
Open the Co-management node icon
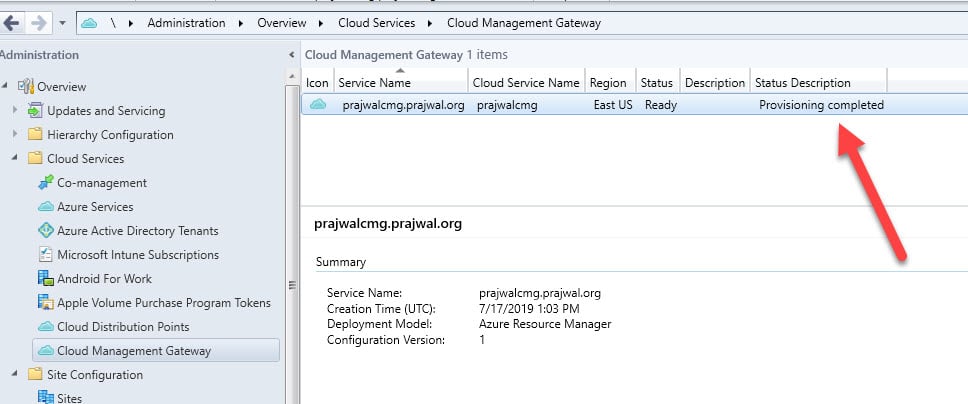[46, 182]
